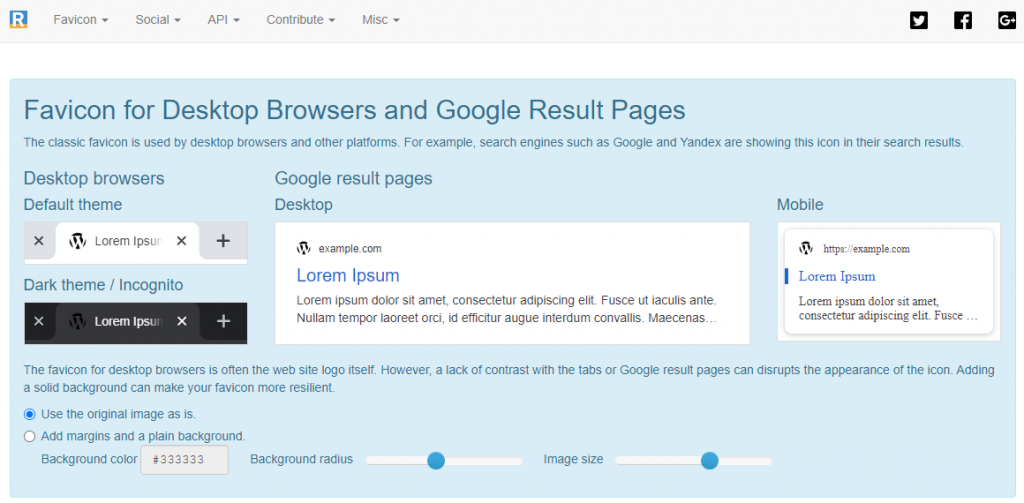The height and width of the screenshot is (503, 1024).
Task: Open the Facebook social icon
Action: pyautogui.click(x=963, y=20)
